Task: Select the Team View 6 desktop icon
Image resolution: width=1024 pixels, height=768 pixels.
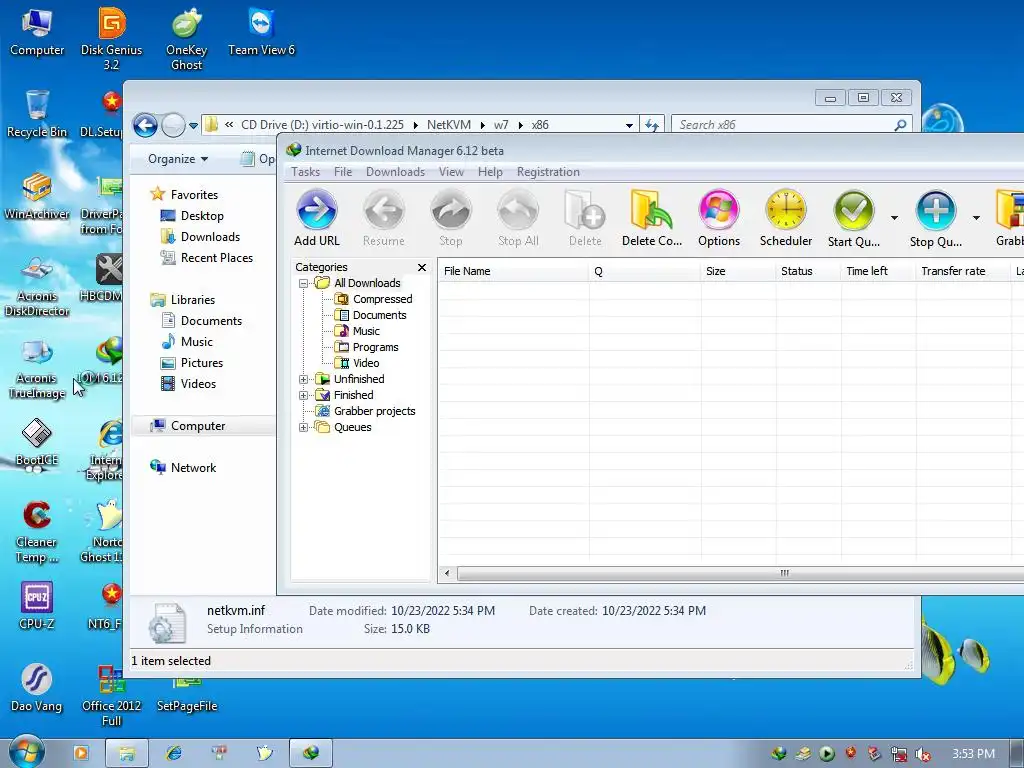Action: pyautogui.click(x=261, y=31)
